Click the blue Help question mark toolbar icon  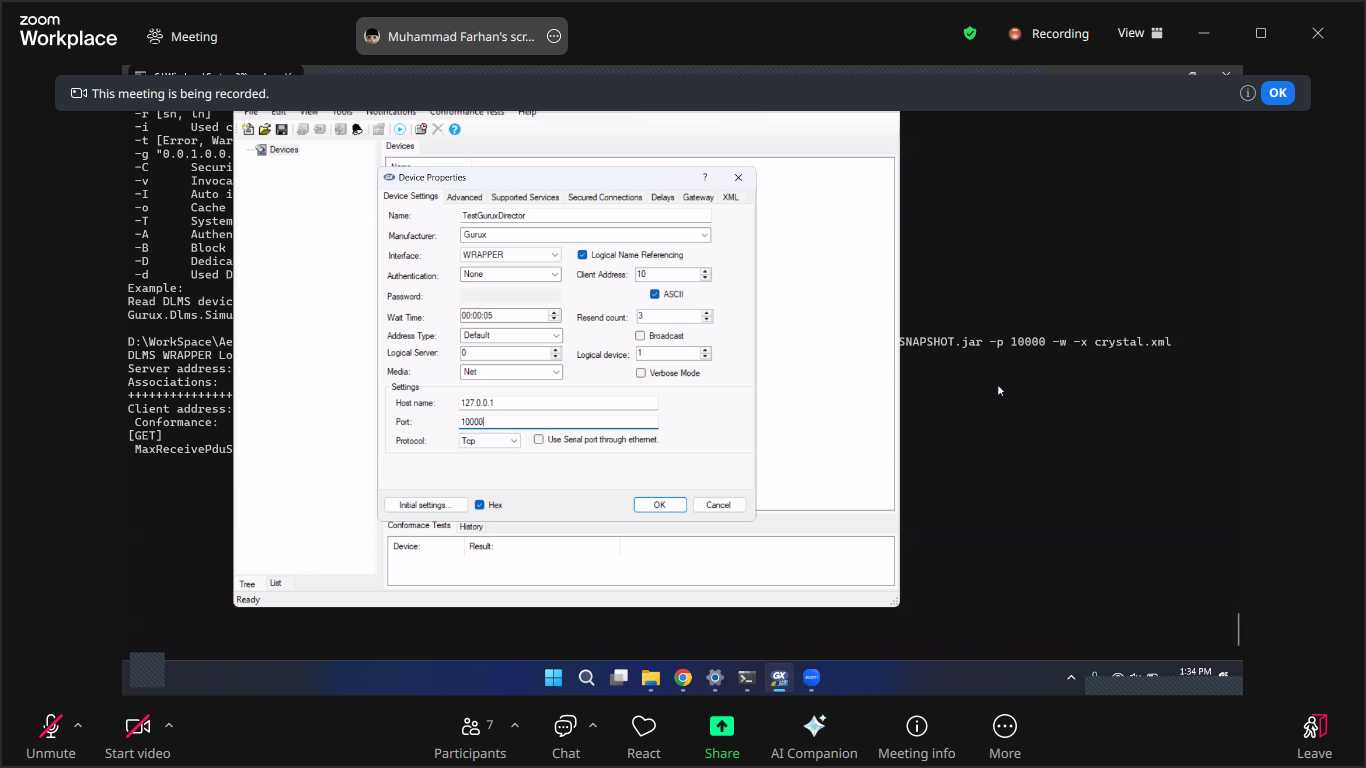[454, 129]
